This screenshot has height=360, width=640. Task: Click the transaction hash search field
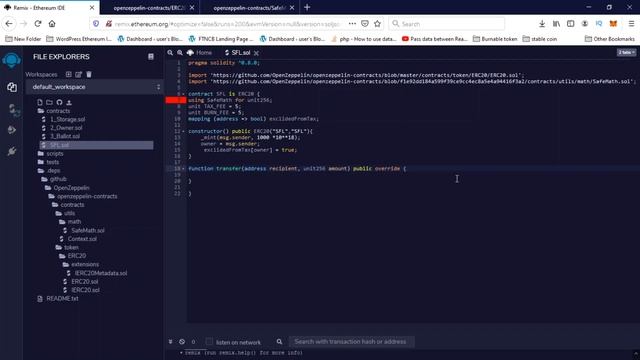351,342
